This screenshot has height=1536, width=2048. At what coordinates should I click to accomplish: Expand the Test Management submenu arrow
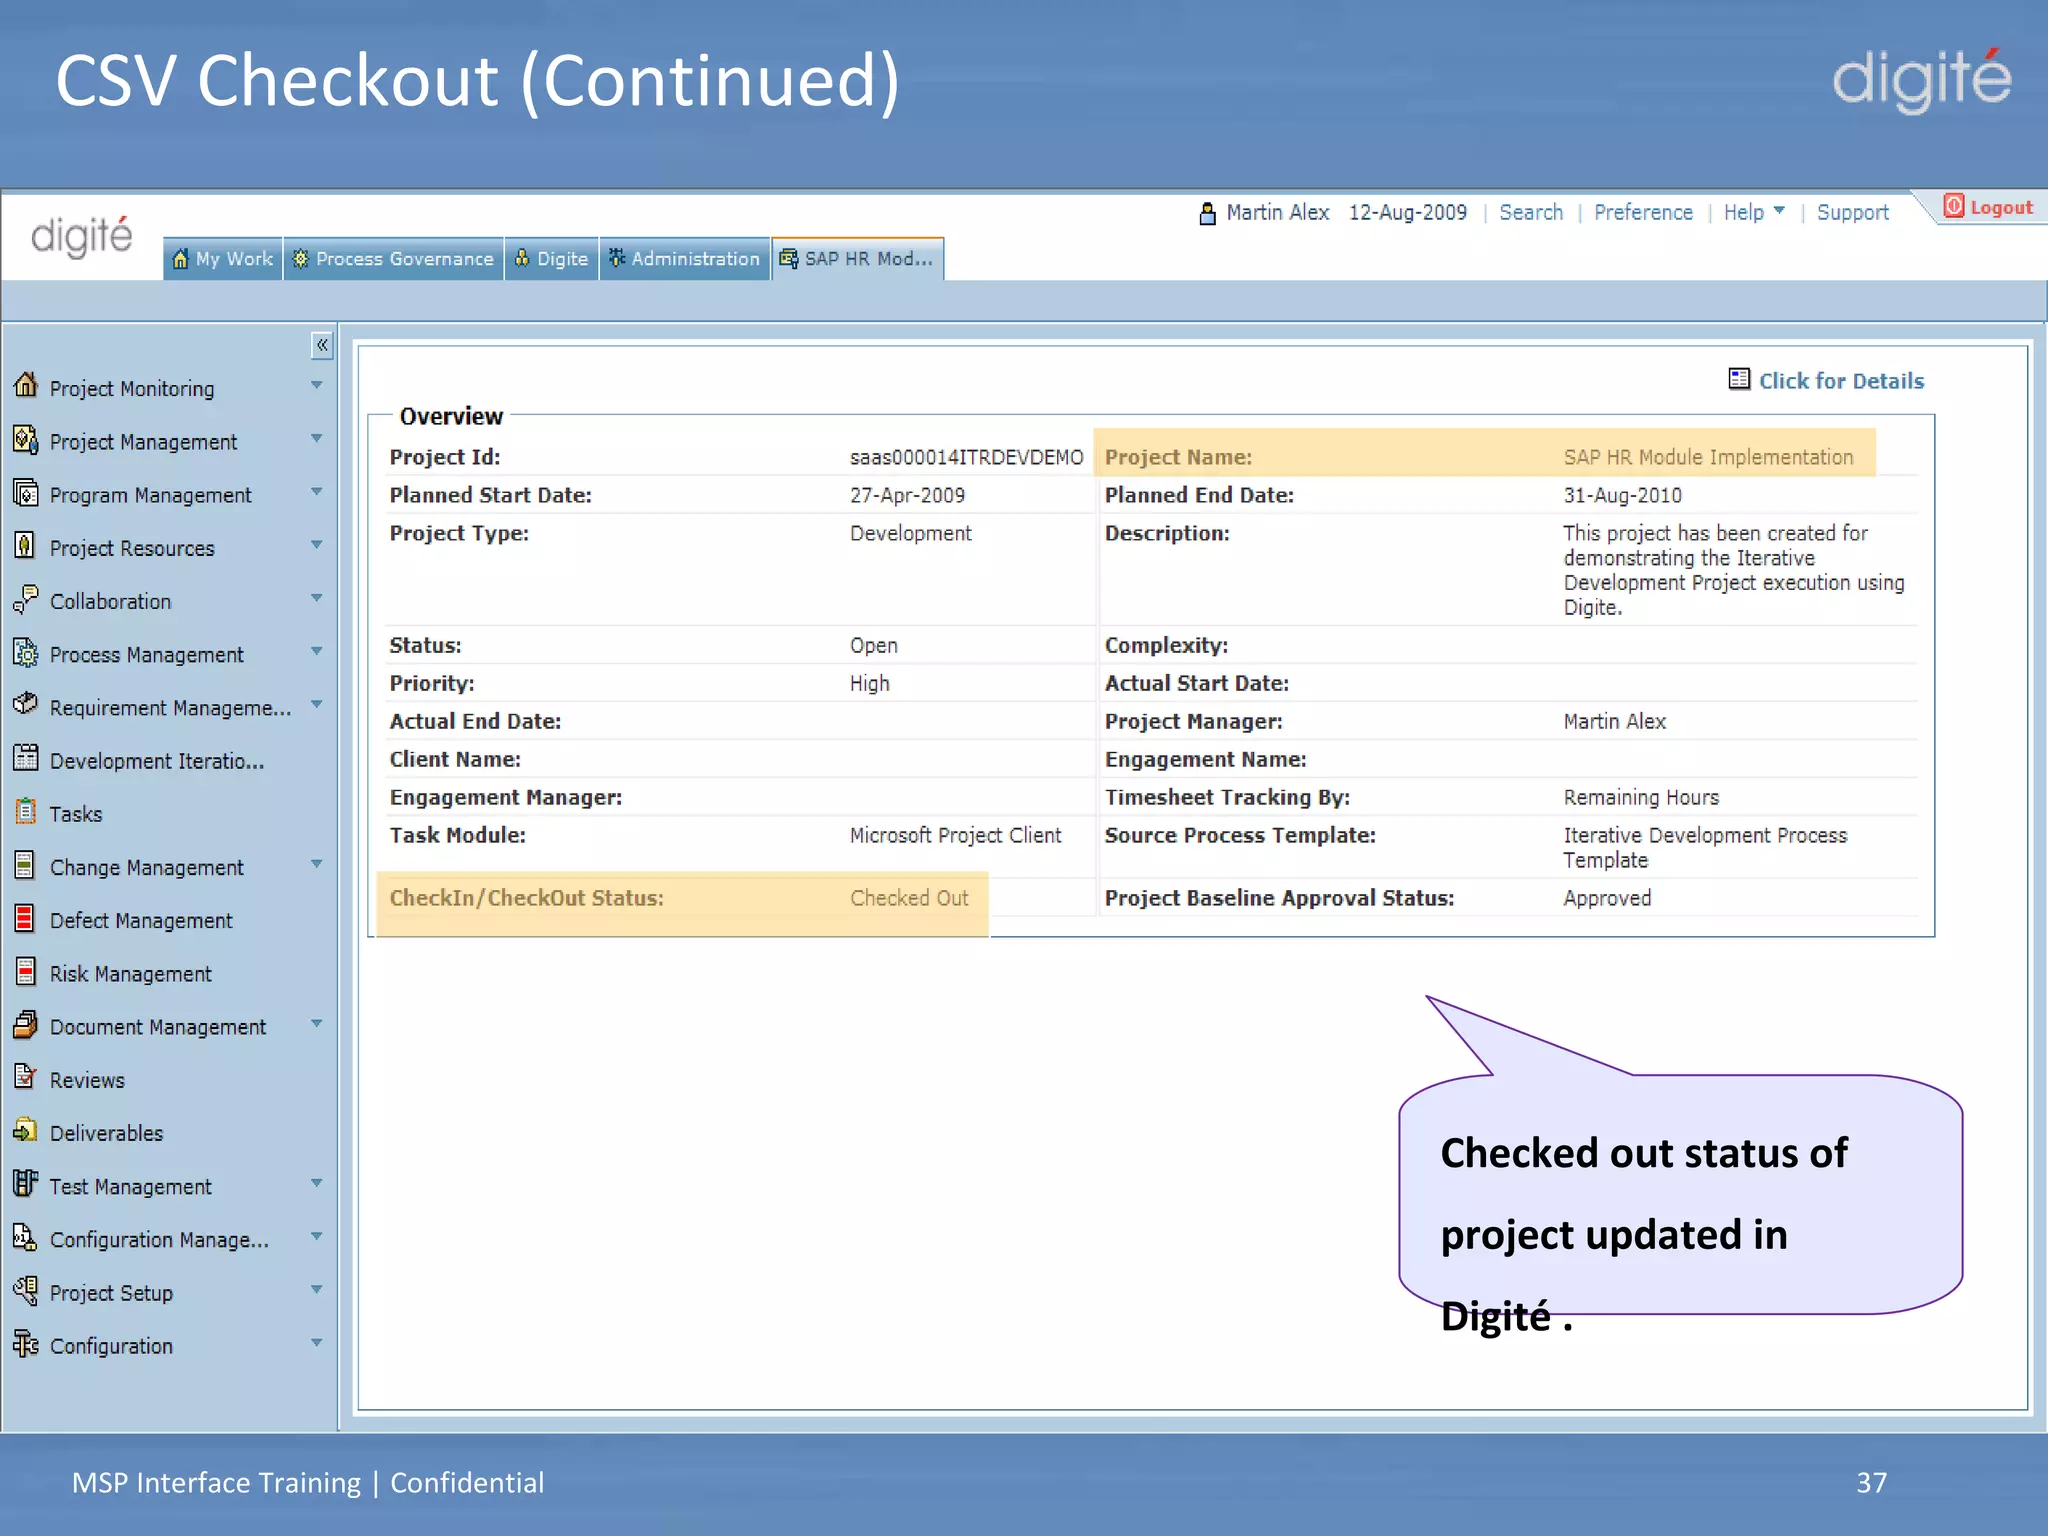[x=316, y=1183]
